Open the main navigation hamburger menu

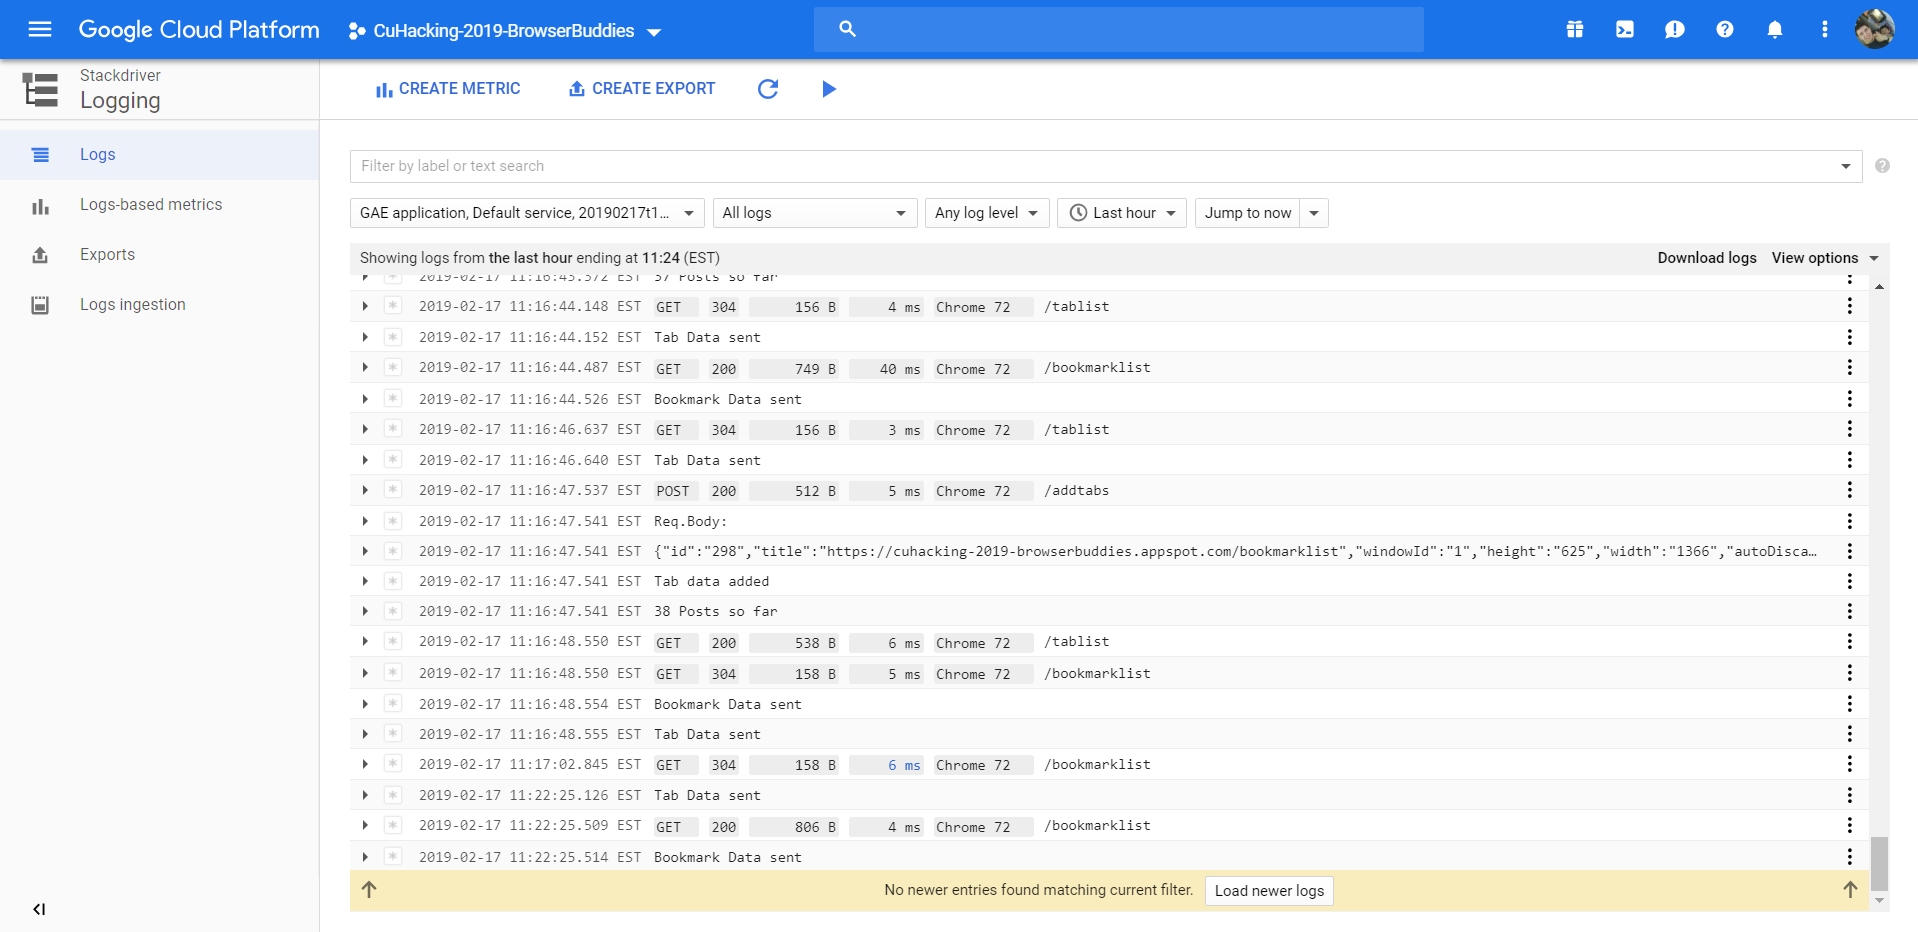tap(40, 29)
